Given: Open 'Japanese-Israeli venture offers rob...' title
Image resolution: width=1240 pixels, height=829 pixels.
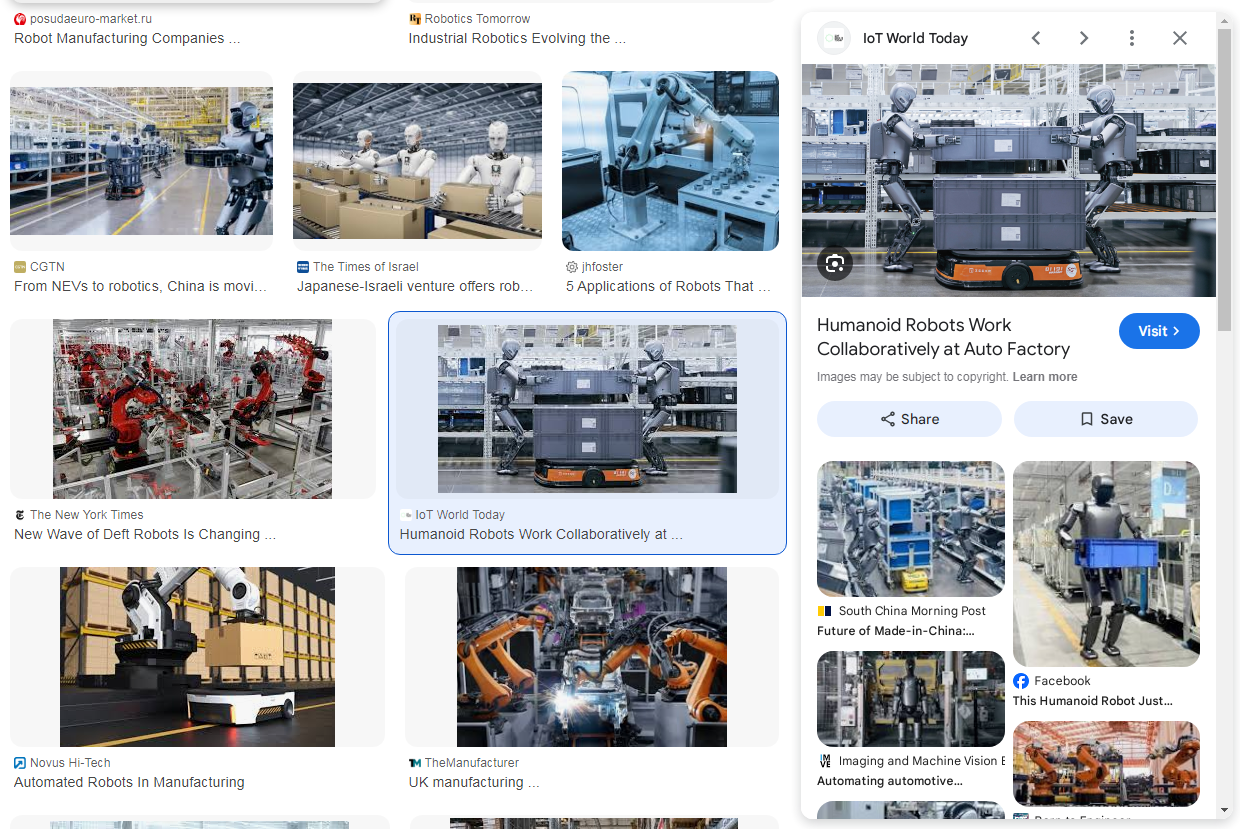Looking at the screenshot, I should pos(415,286).
